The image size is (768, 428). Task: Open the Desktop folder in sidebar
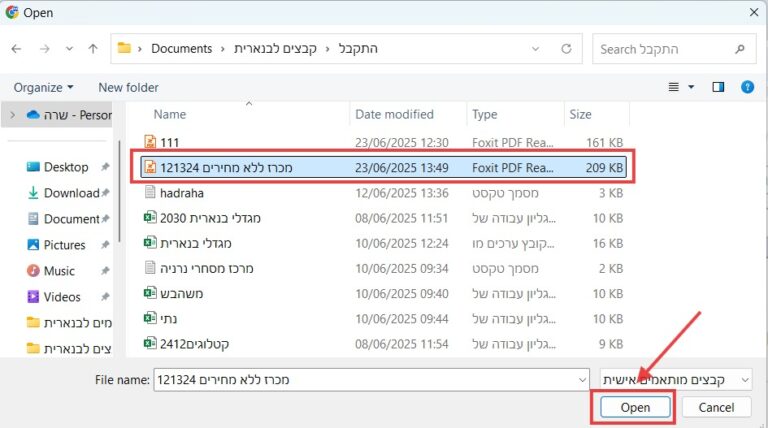click(65, 167)
